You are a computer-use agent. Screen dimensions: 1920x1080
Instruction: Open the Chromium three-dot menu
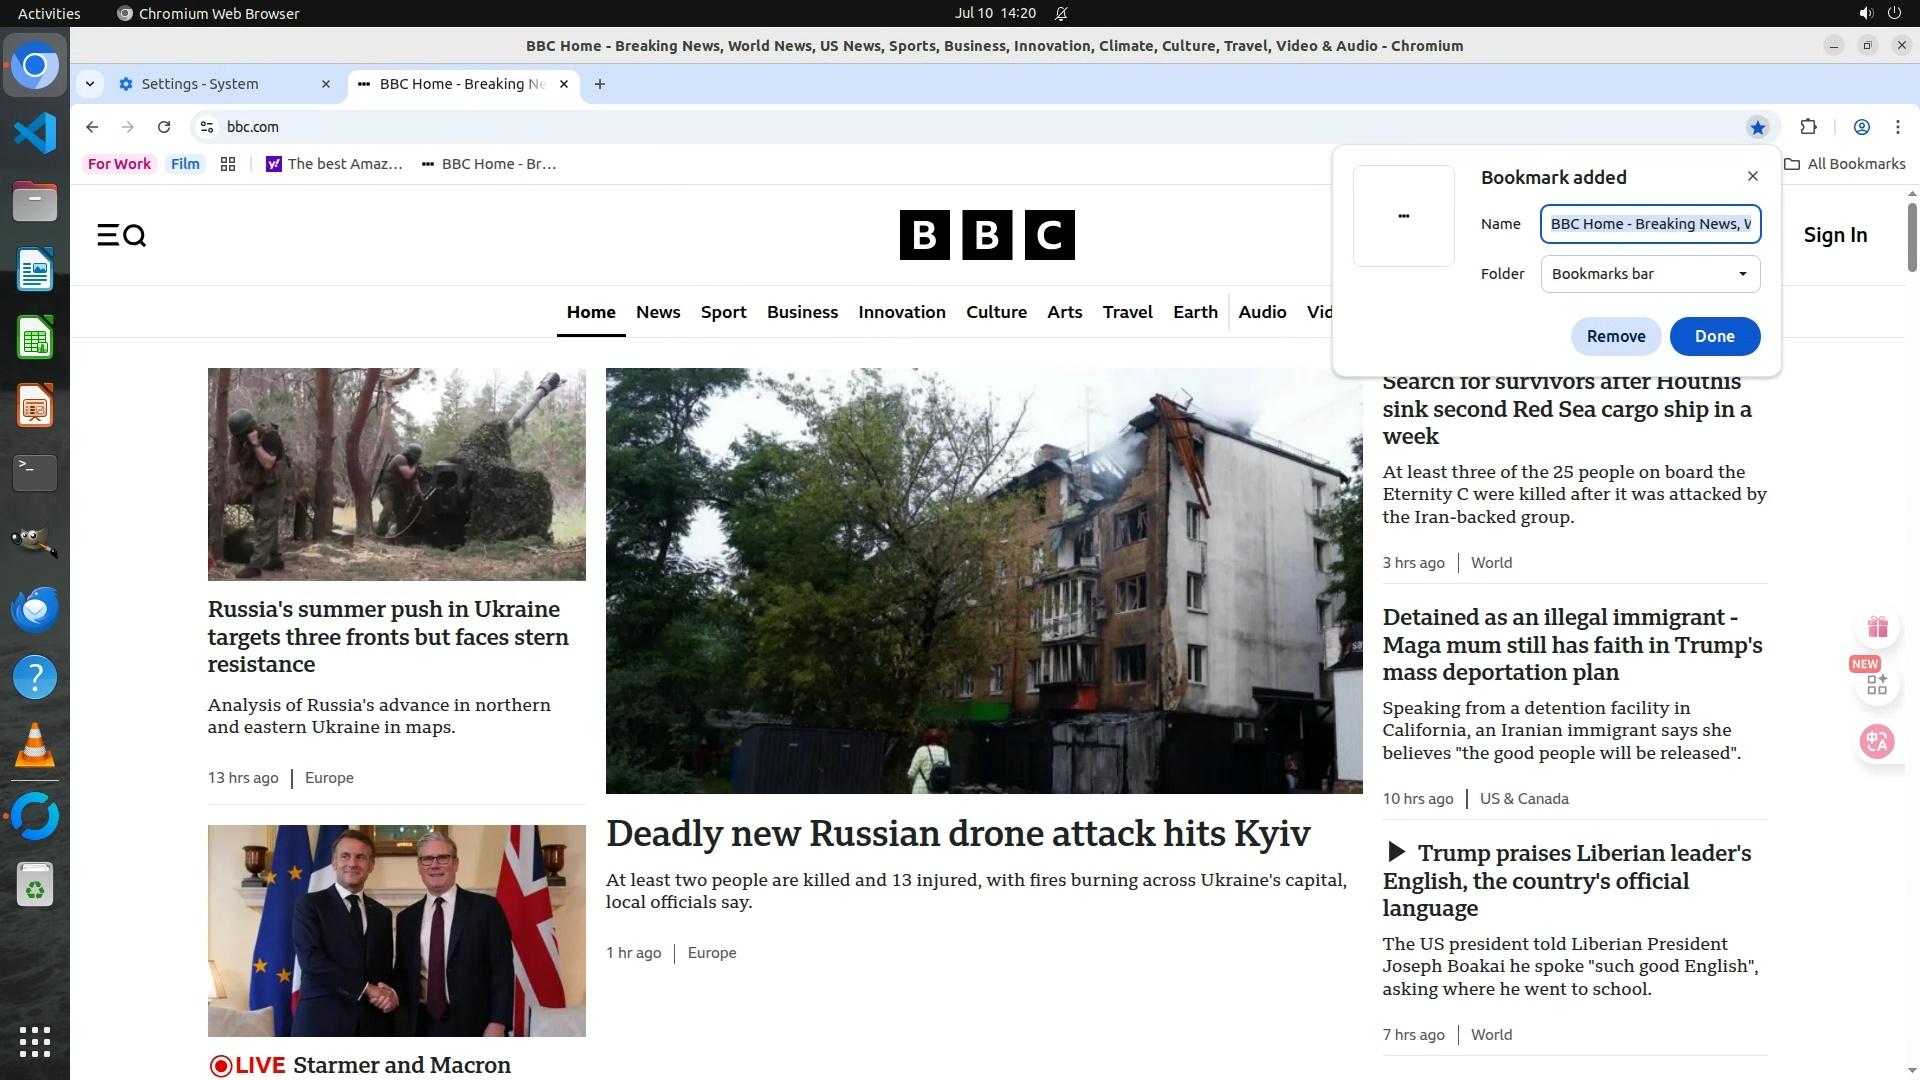pos(1897,127)
